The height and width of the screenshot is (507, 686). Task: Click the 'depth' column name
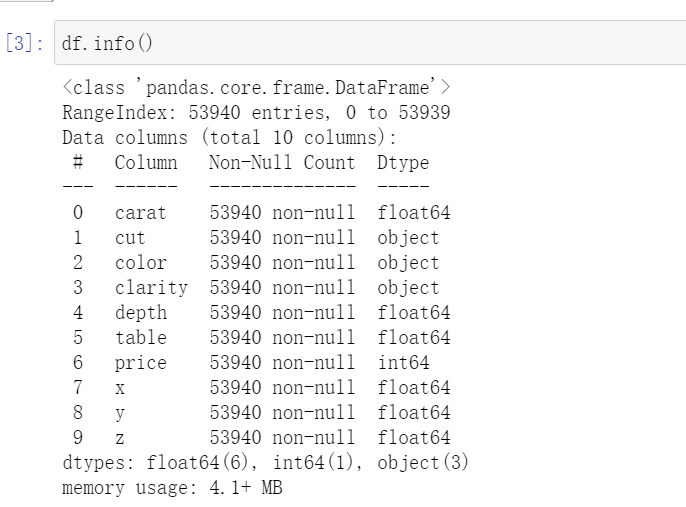(139, 313)
